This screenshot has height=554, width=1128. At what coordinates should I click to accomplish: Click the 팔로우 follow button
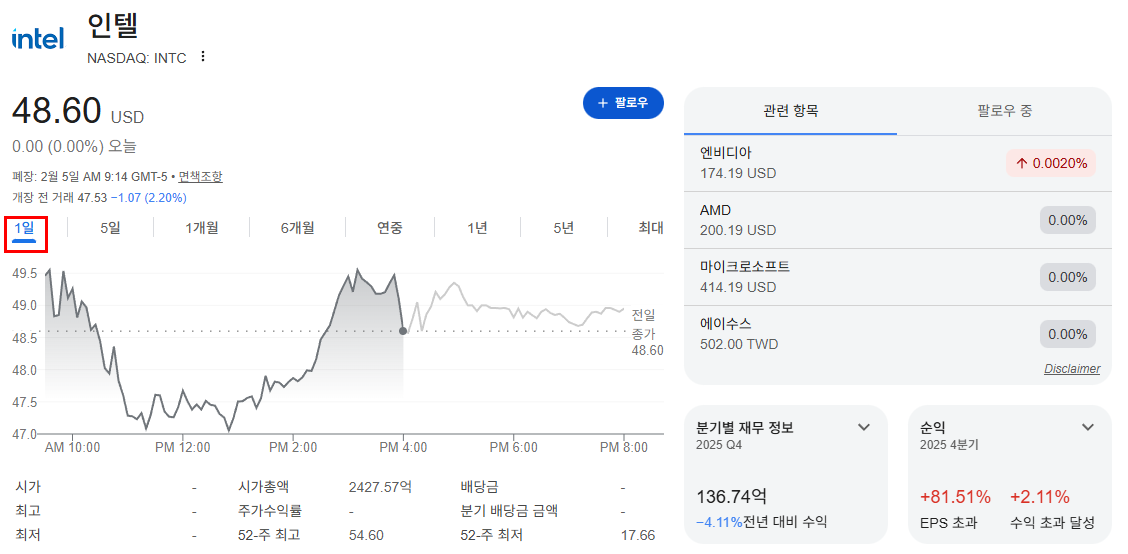[623, 103]
